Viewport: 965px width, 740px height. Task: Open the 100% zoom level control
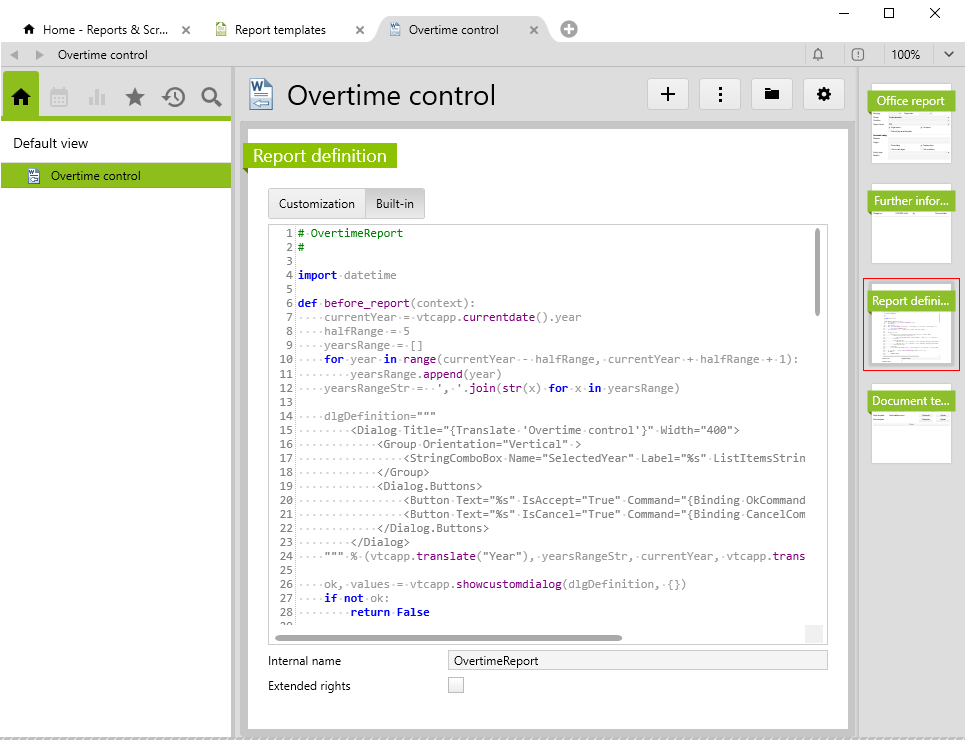pos(905,55)
